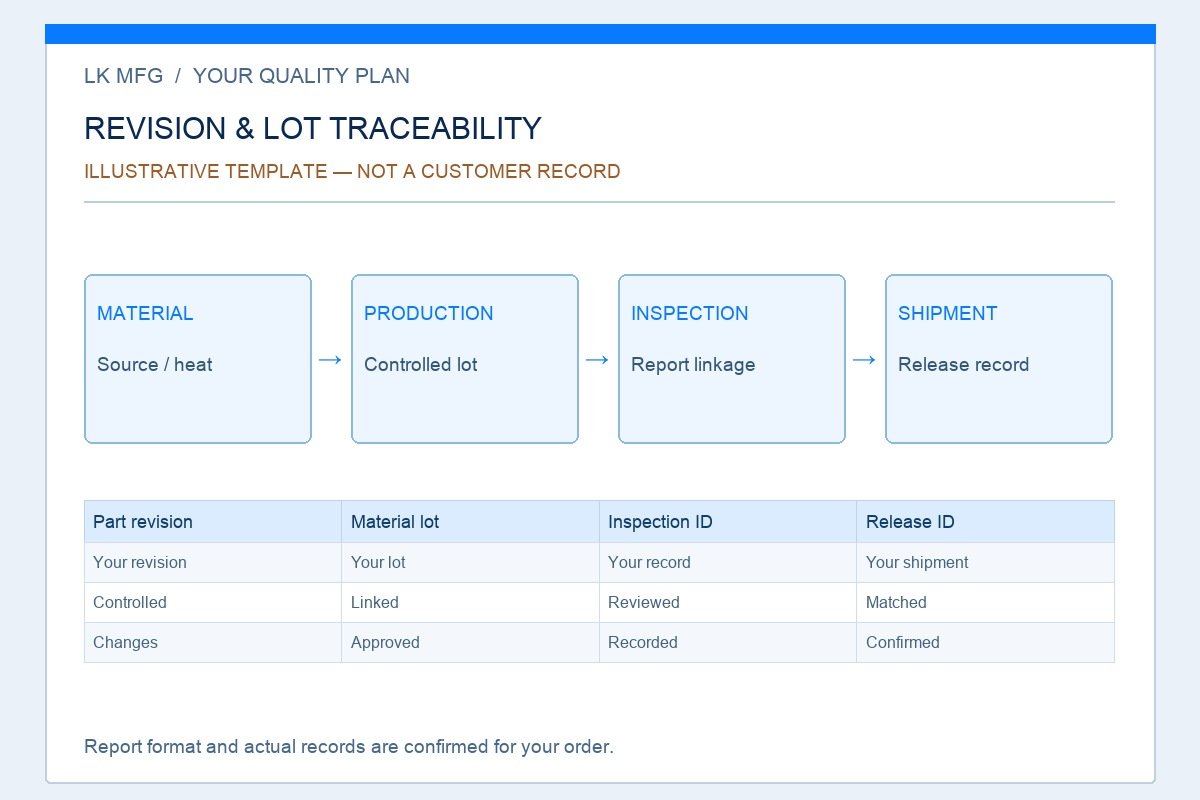The image size is (1200, 800).
Task: Select the Matched table cell
Action: (x=985, y=603)
